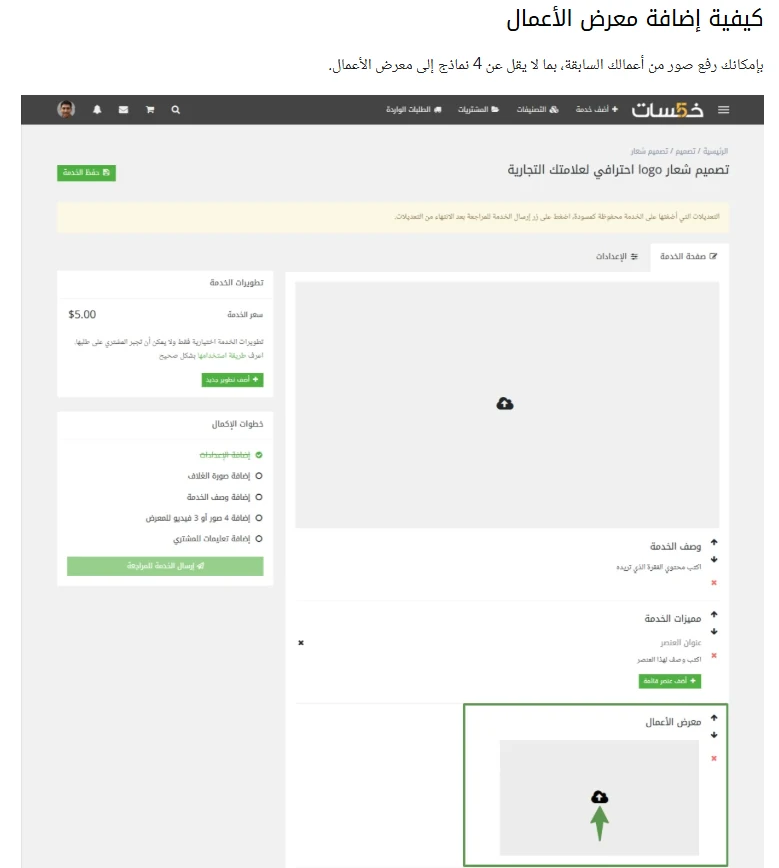Open the search magnifier icon
The image size is (779, 868).
point(176,110)
